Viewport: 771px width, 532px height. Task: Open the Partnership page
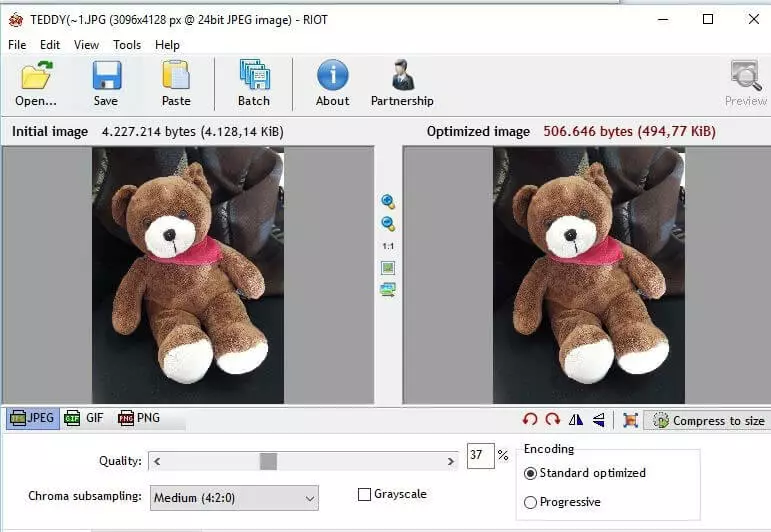[402, 84]
